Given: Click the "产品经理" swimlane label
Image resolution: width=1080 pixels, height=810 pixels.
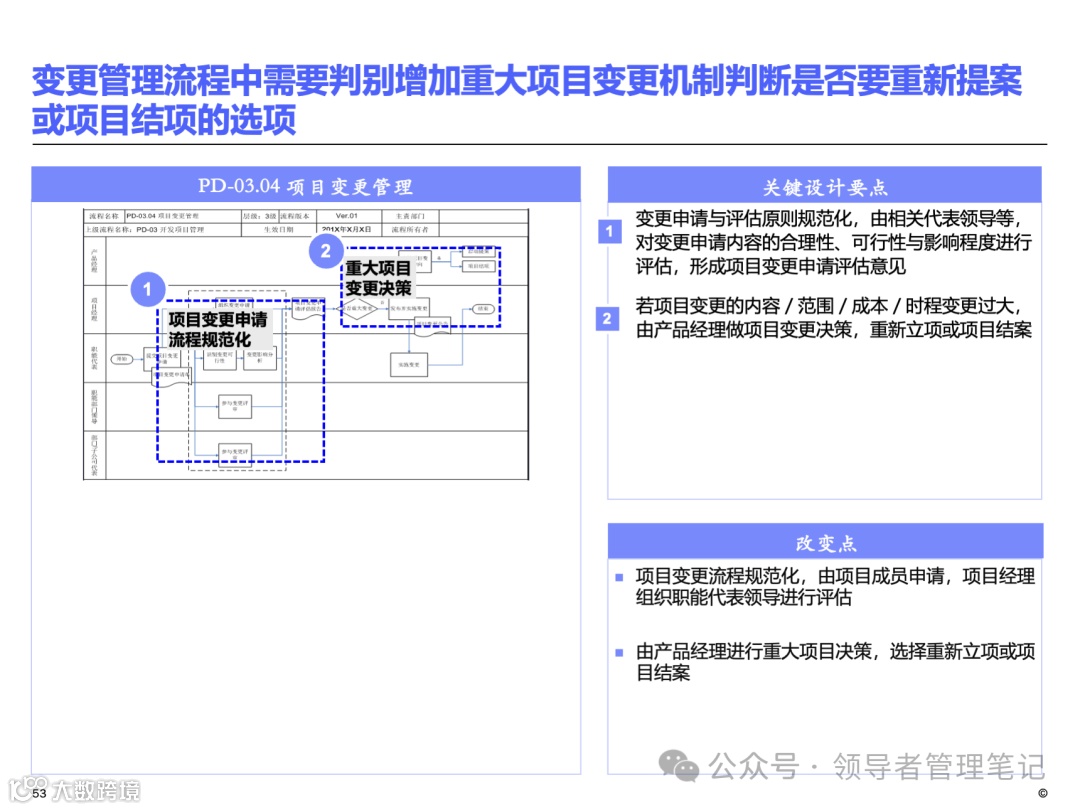Looking at the screenshot, I should point(94,261).
